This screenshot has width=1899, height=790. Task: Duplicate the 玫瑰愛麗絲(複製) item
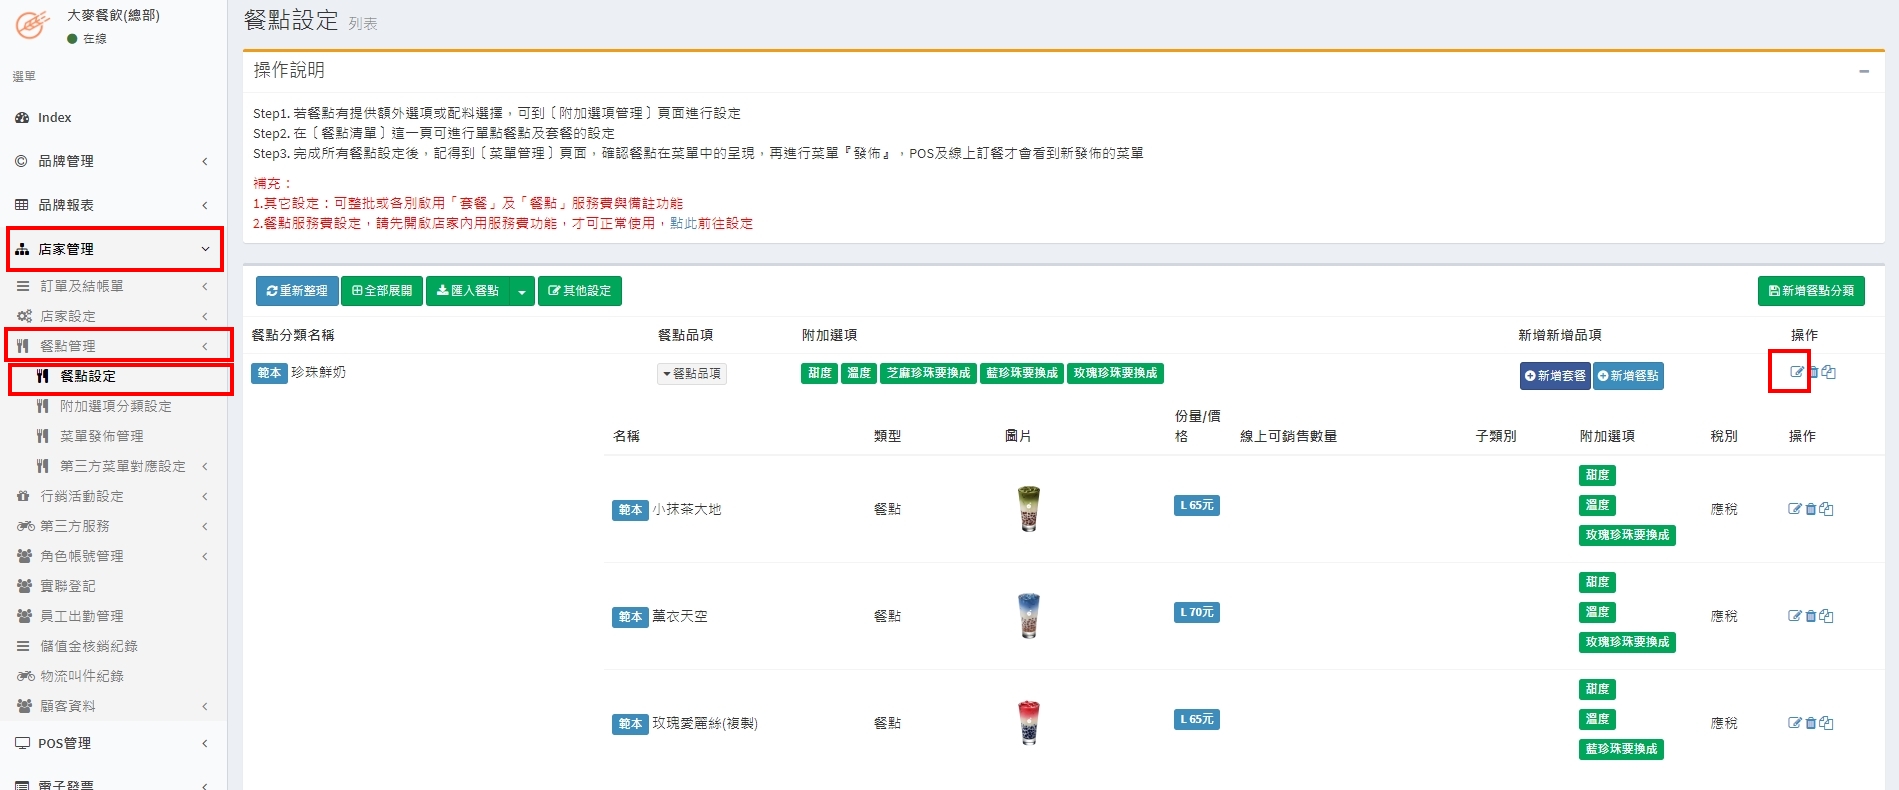[x=1827, y=723]
